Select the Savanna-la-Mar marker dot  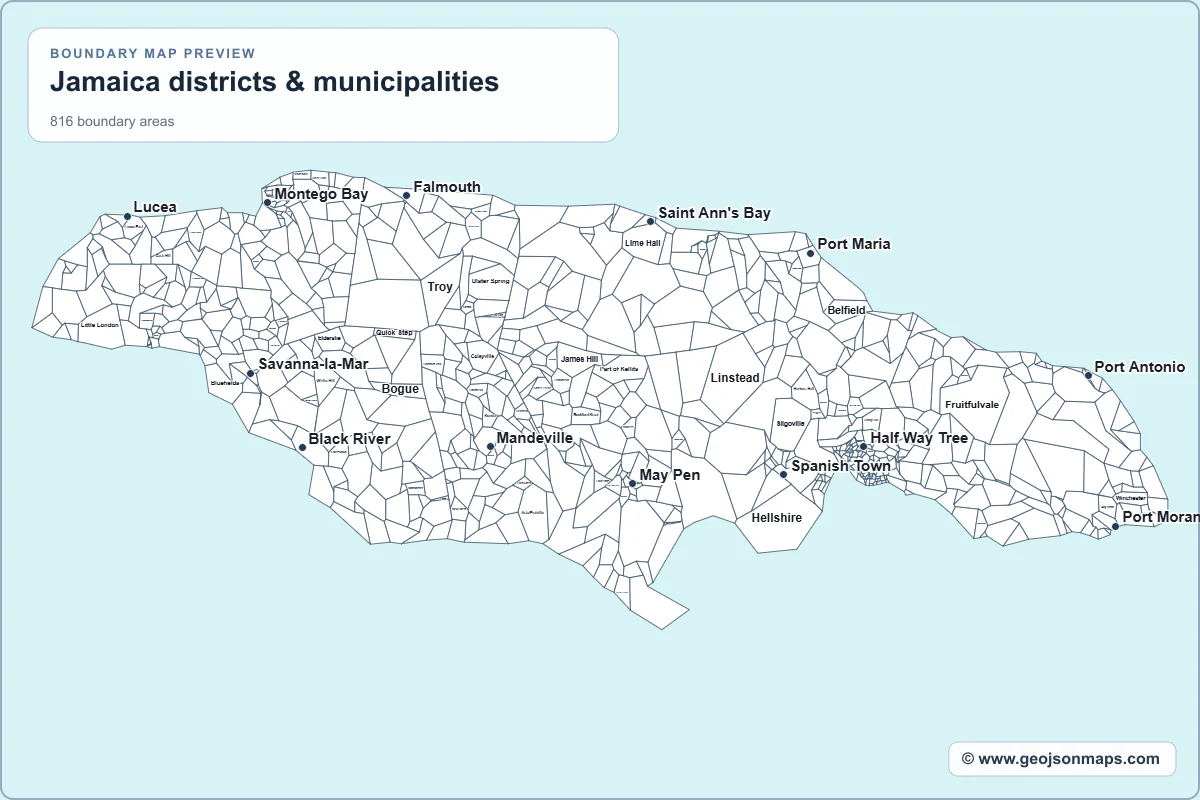point(250,373)
